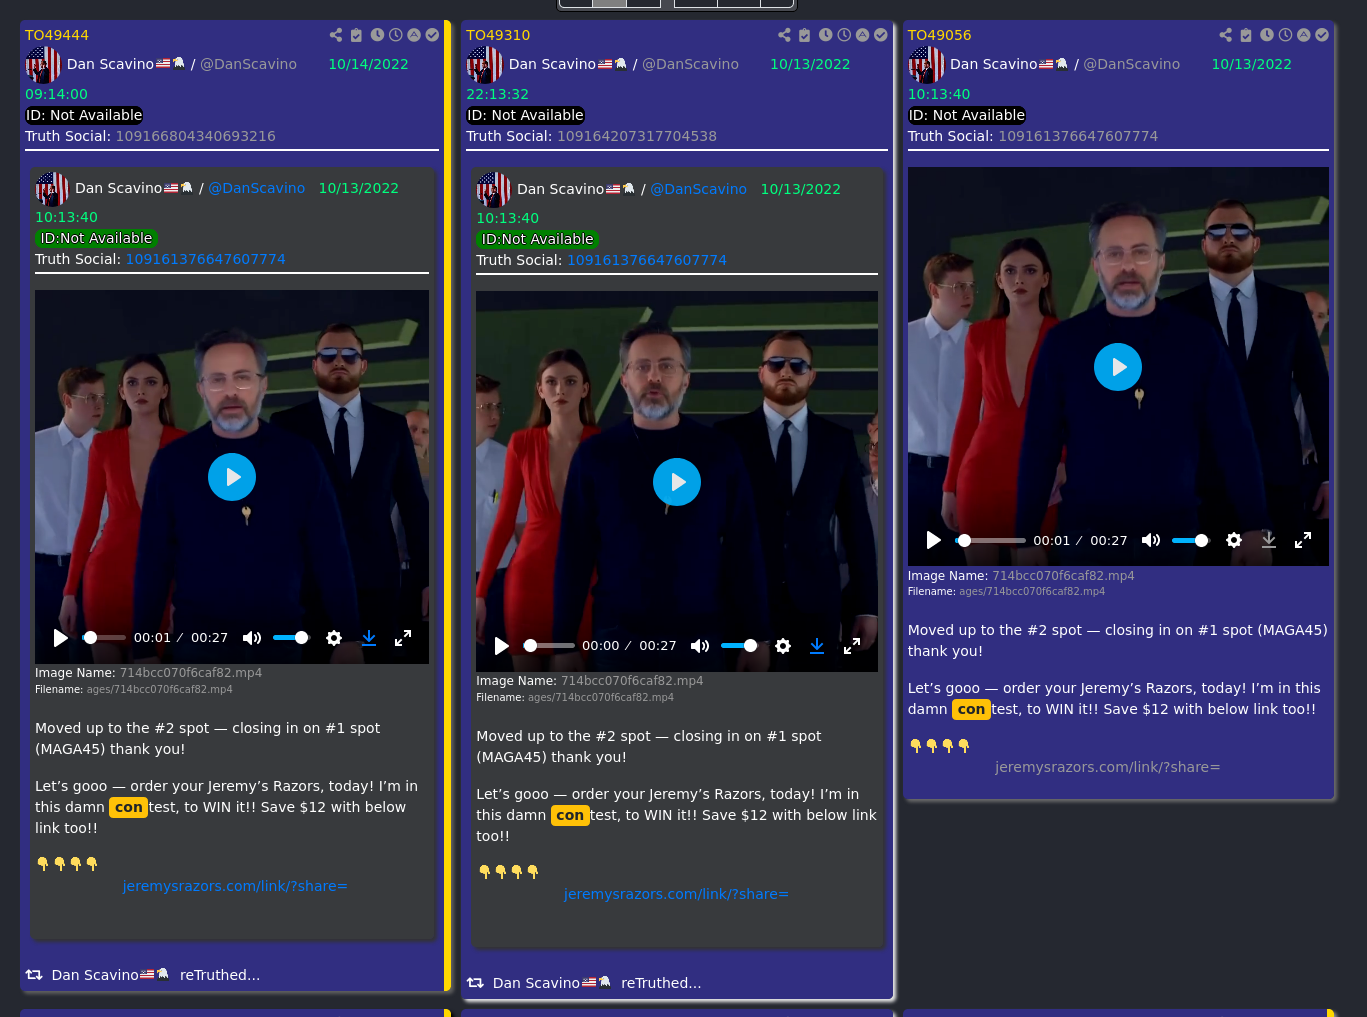This screenshot has height=1017, width=1367.
Task: Click volume slider on card TO49444
Action: 291,638
